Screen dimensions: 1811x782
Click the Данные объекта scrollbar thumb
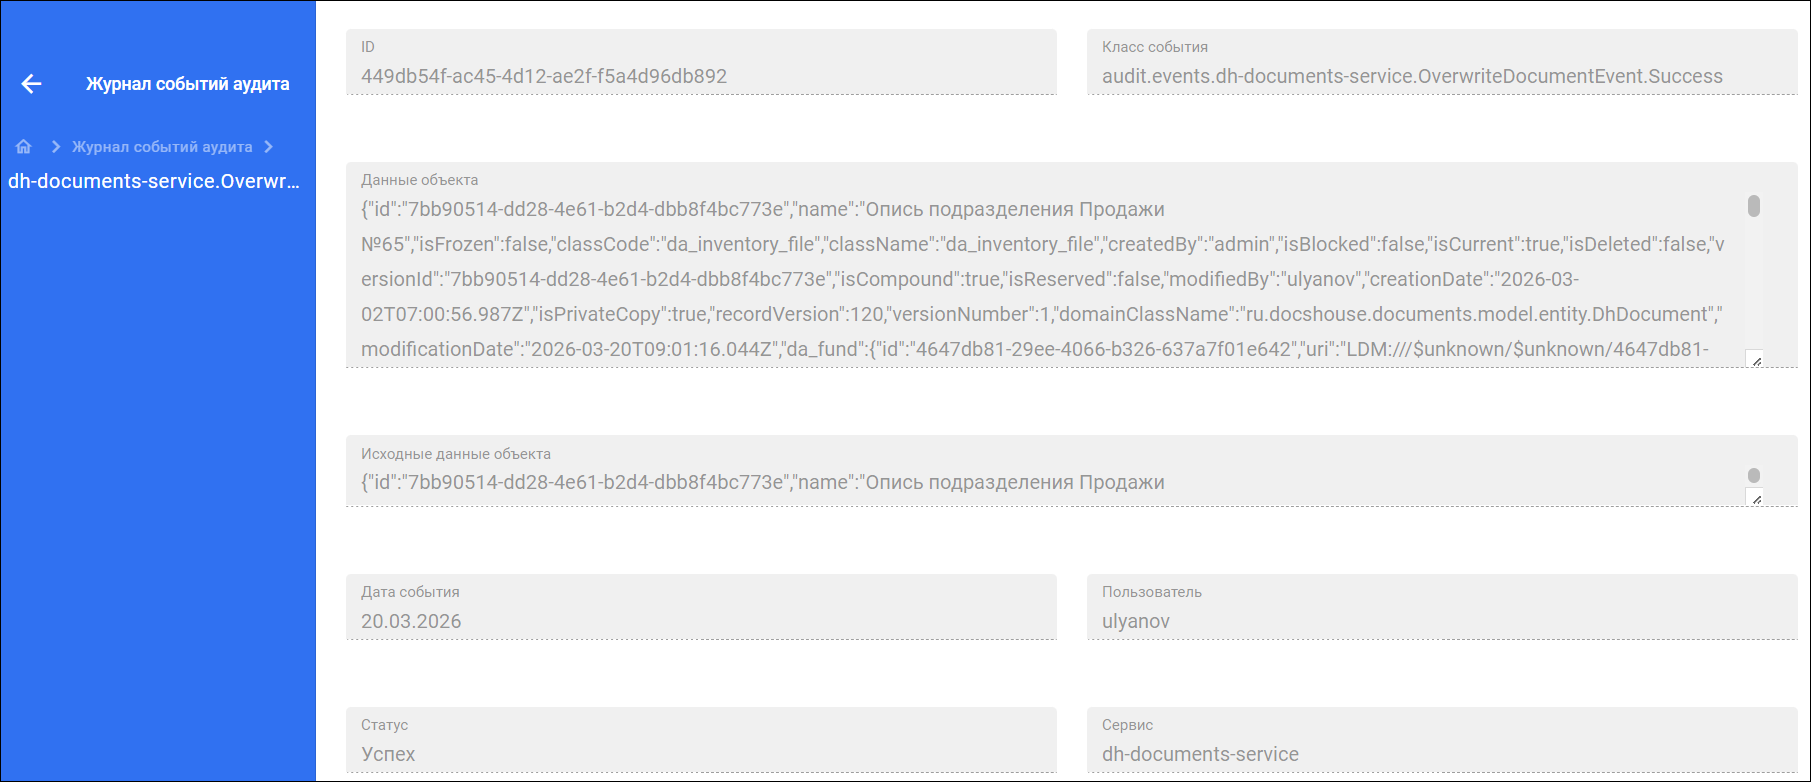pyautogui.click(x=1754, y=206)
